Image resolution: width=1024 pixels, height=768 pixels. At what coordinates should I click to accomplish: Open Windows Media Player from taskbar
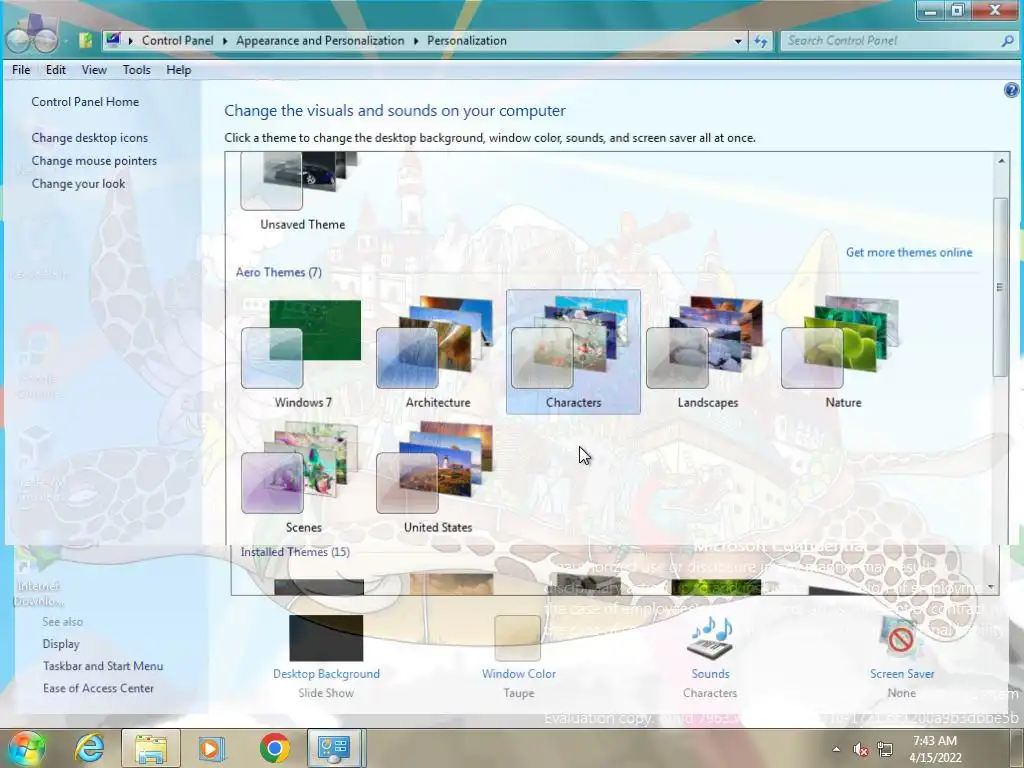(x=211, y=748)
